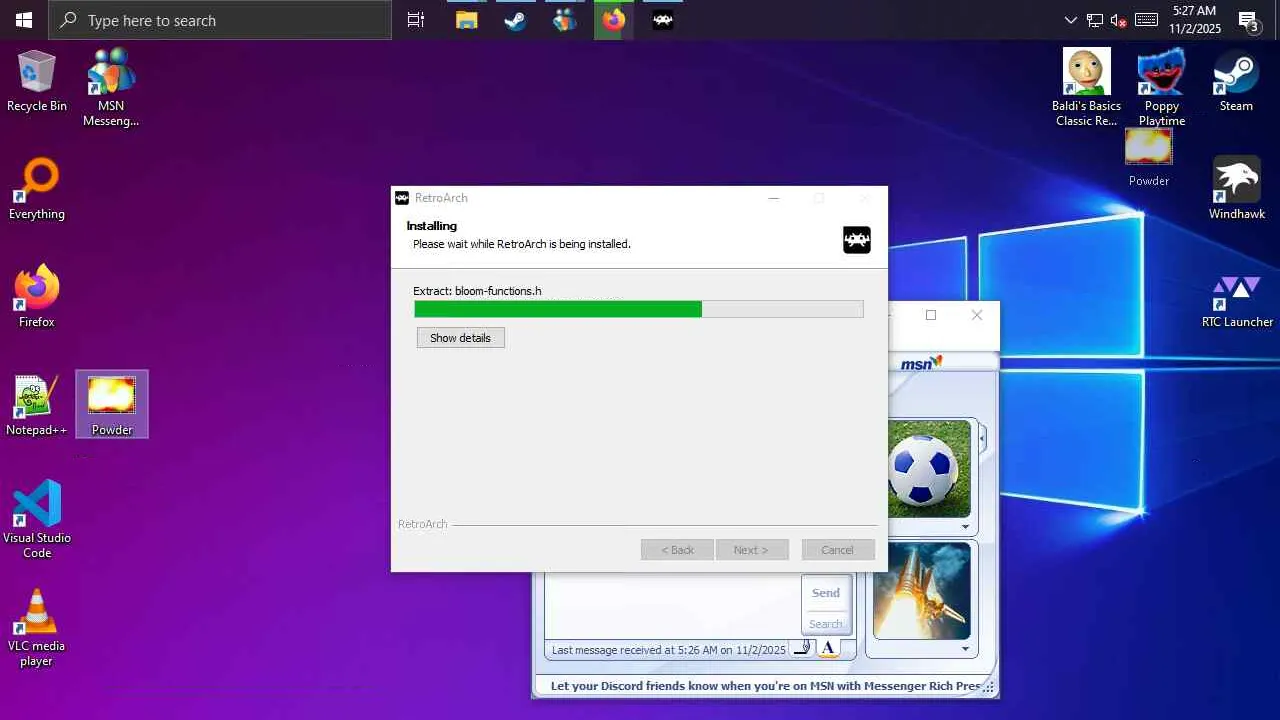Open the taskbar clock showing 5:27 AM

pyautogui.click(x=1194, y=20)
